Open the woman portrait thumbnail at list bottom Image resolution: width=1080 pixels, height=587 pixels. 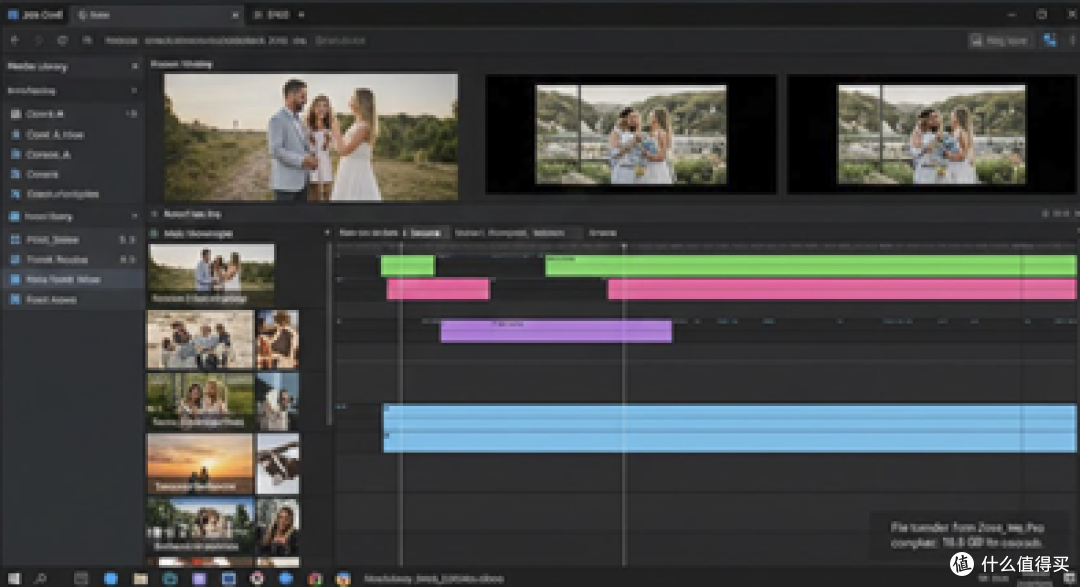coord(278,526)
